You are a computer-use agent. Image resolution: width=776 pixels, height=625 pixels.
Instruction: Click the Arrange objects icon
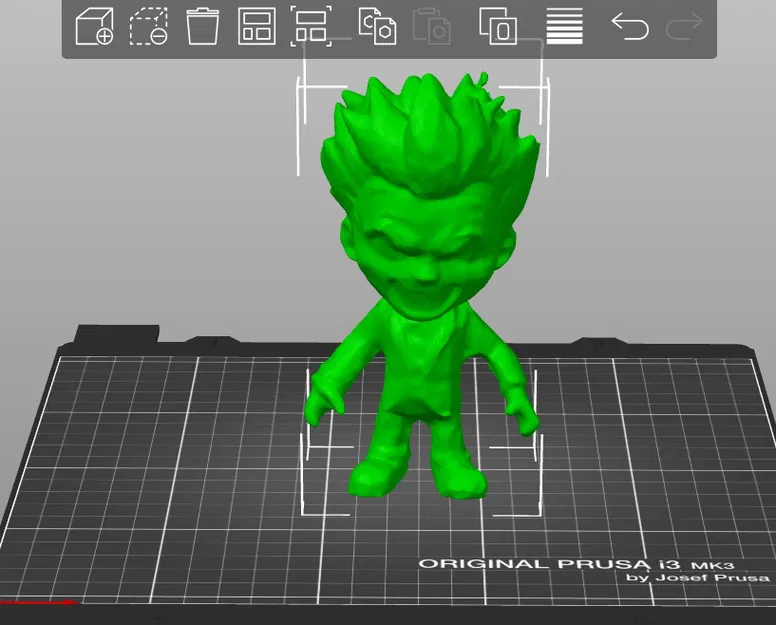click(x=256, y=27)
